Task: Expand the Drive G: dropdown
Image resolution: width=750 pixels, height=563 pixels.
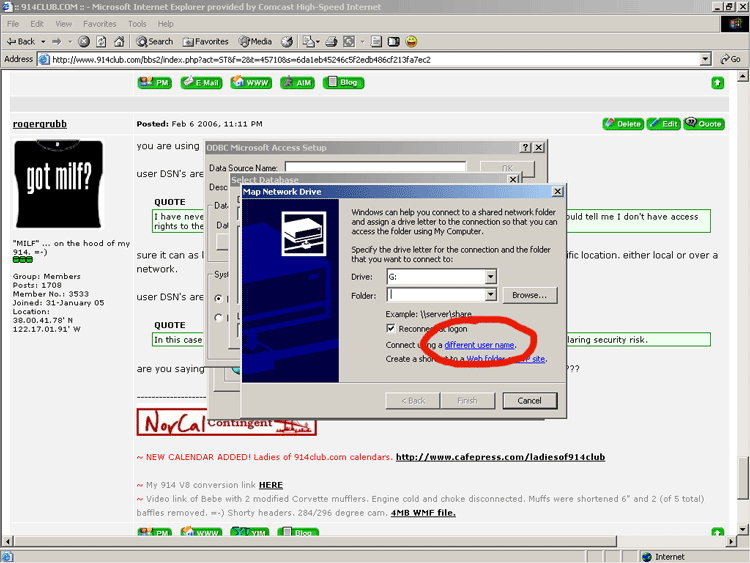Action: click(490, 276)
